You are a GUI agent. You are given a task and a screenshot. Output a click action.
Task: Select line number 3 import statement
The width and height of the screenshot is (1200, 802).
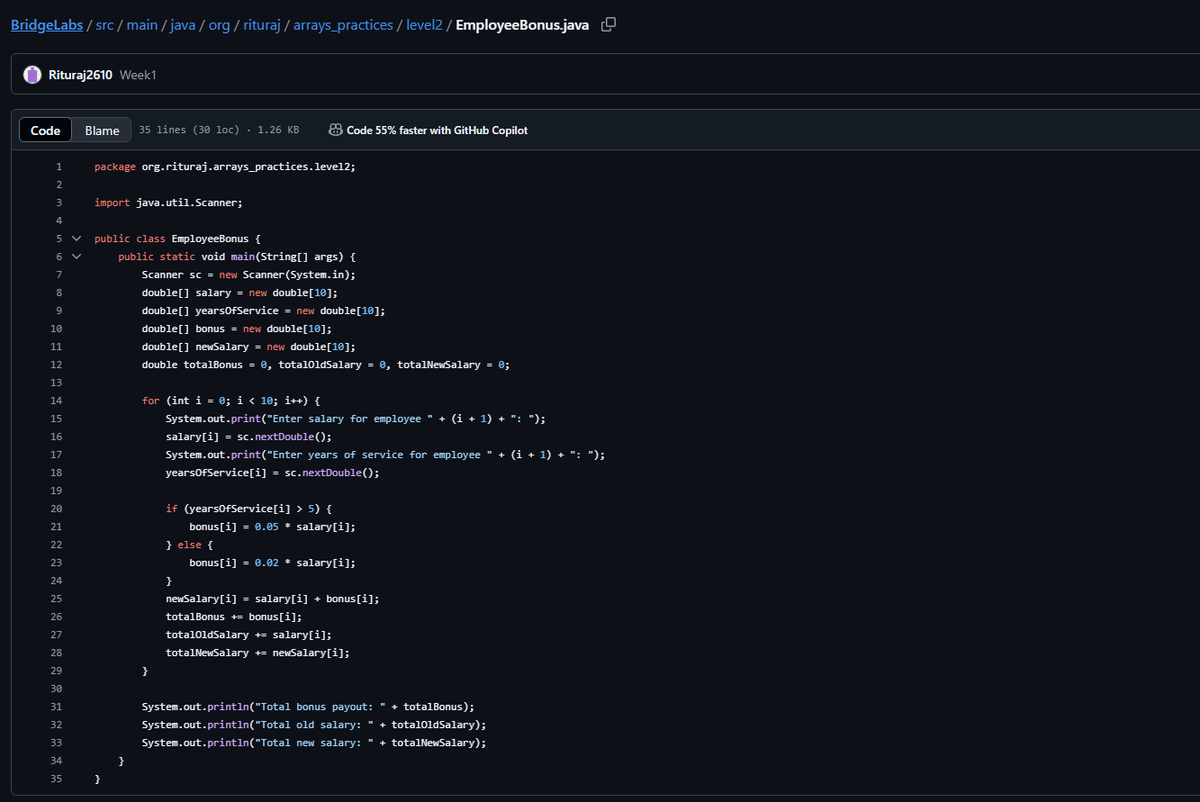coord(59,203)
